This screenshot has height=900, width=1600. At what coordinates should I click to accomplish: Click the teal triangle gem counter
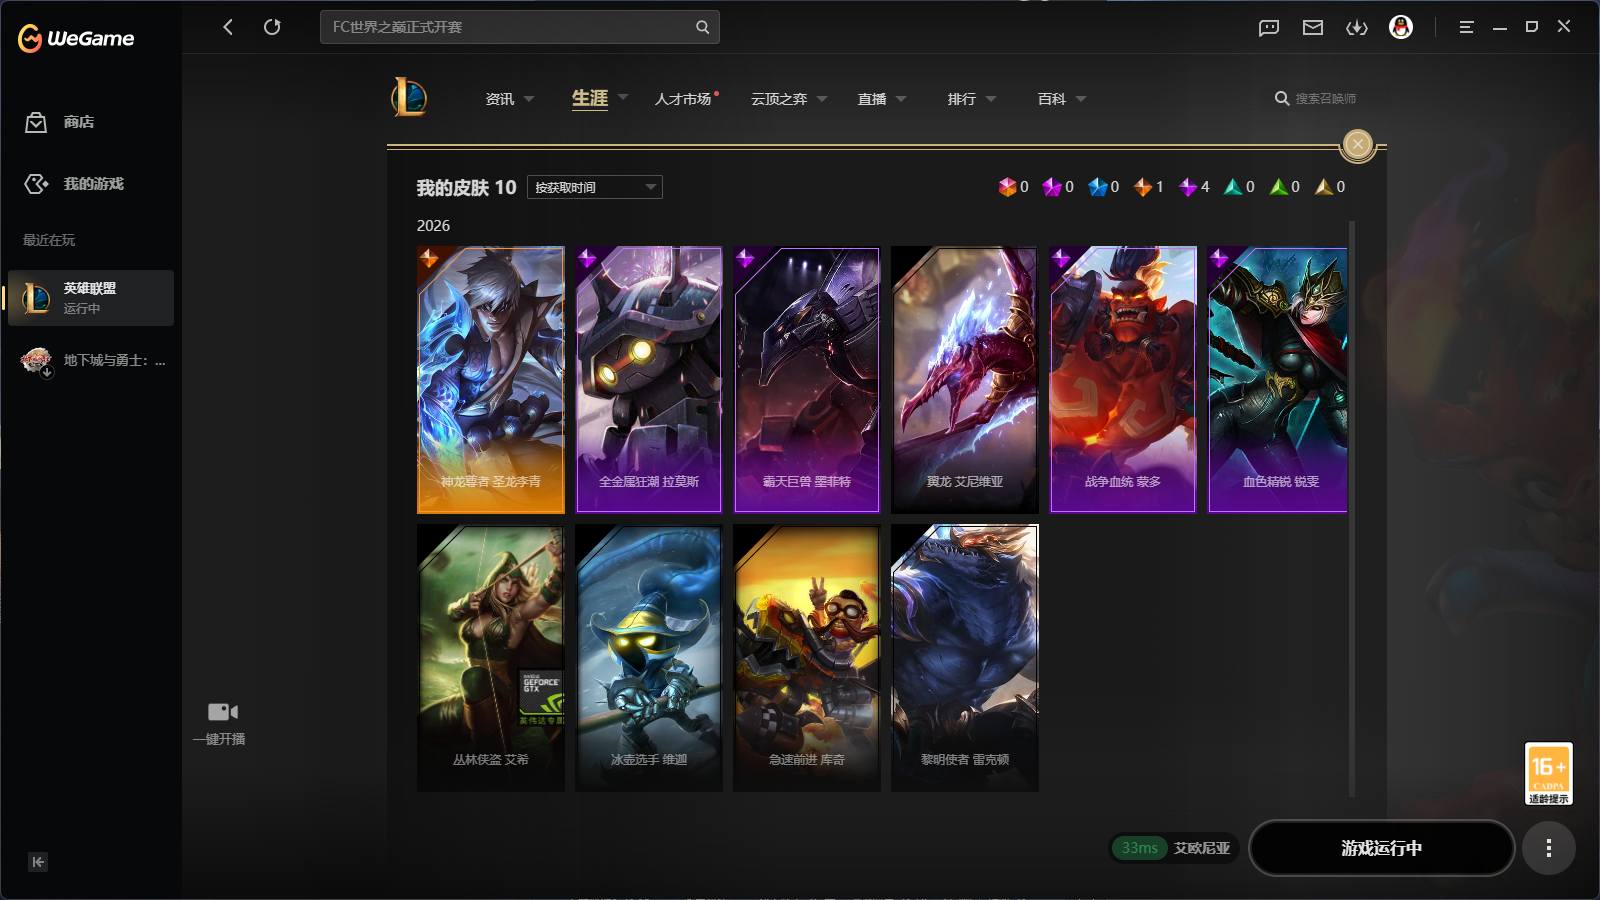coord(1239,187)
